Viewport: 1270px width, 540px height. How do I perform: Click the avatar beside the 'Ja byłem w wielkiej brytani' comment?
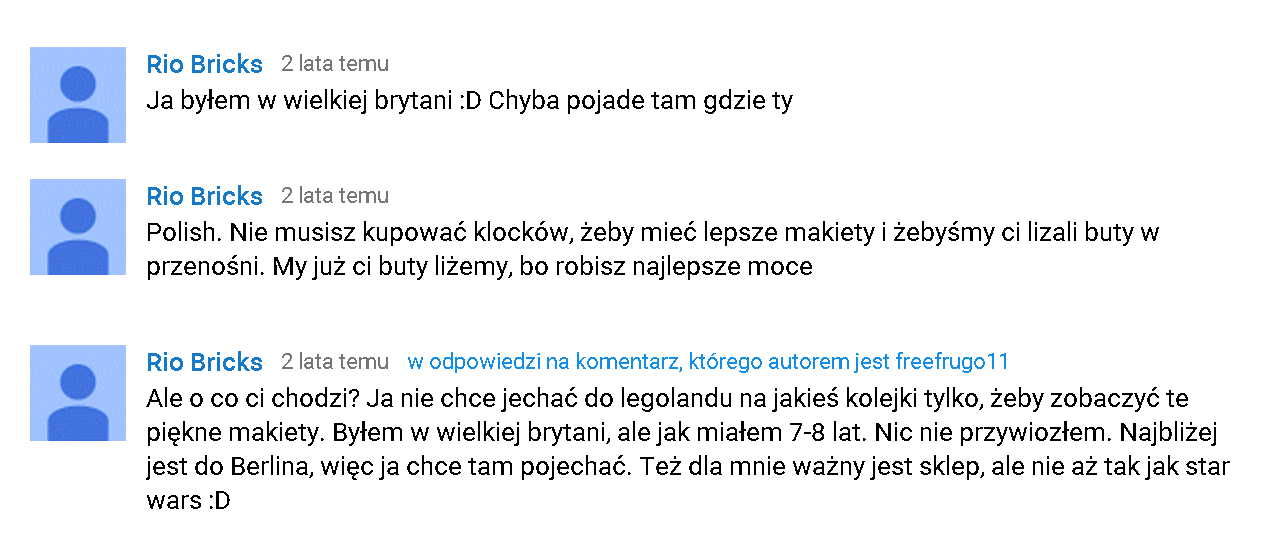(x=78, y=95)
